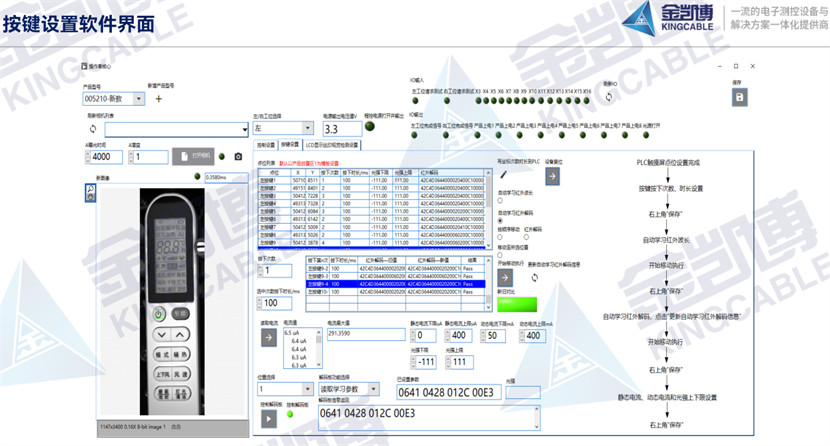The image size is (830, 446).
Task: Click the save floppy disk icon
Action: point(738,97)
